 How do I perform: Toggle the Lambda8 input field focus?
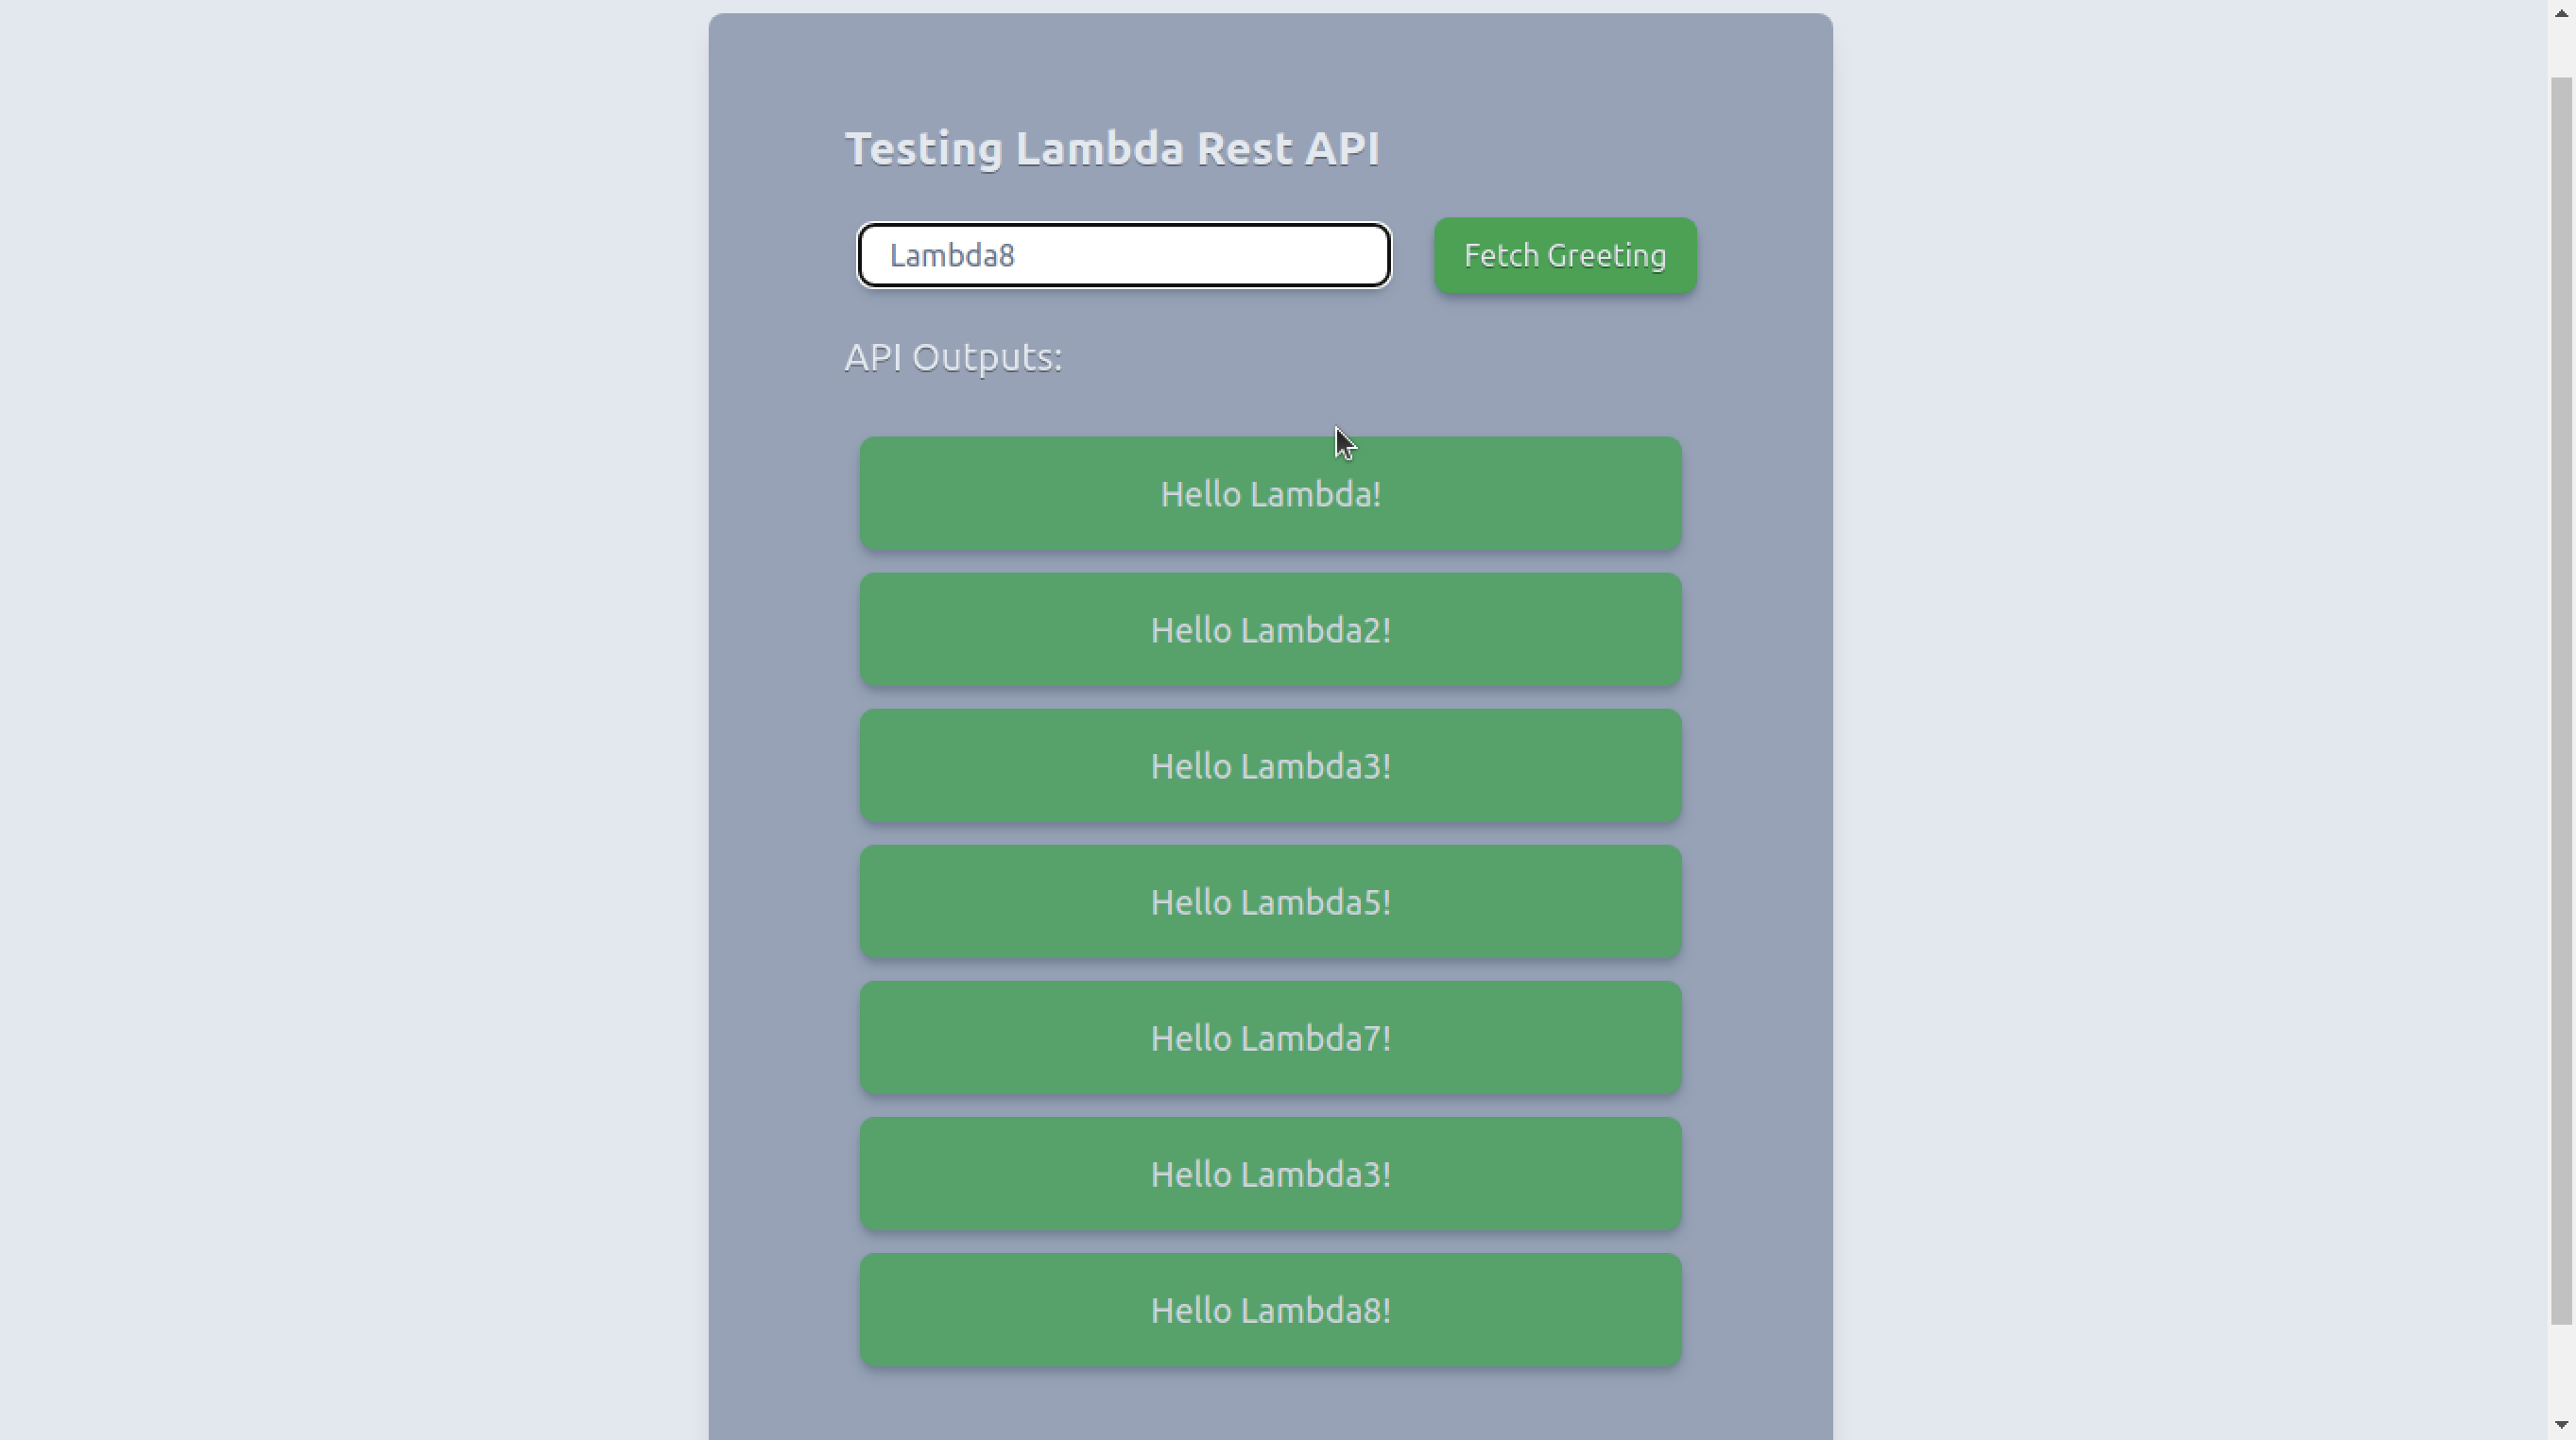click(x=1125, y=255)
